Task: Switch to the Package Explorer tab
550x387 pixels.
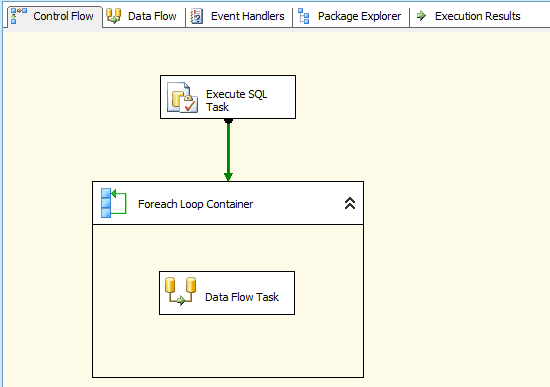Action: pos(351,16)
